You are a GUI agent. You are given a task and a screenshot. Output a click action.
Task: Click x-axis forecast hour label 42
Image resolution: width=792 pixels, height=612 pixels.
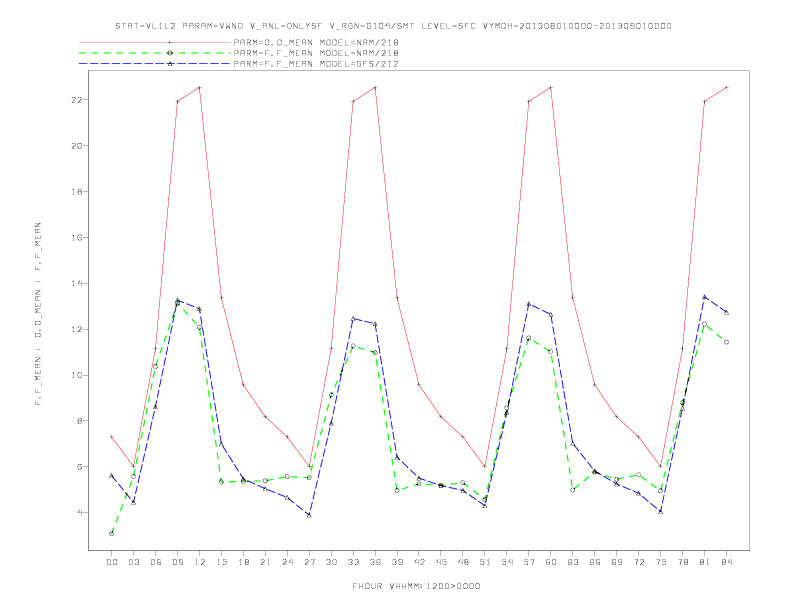coord(419,562)
